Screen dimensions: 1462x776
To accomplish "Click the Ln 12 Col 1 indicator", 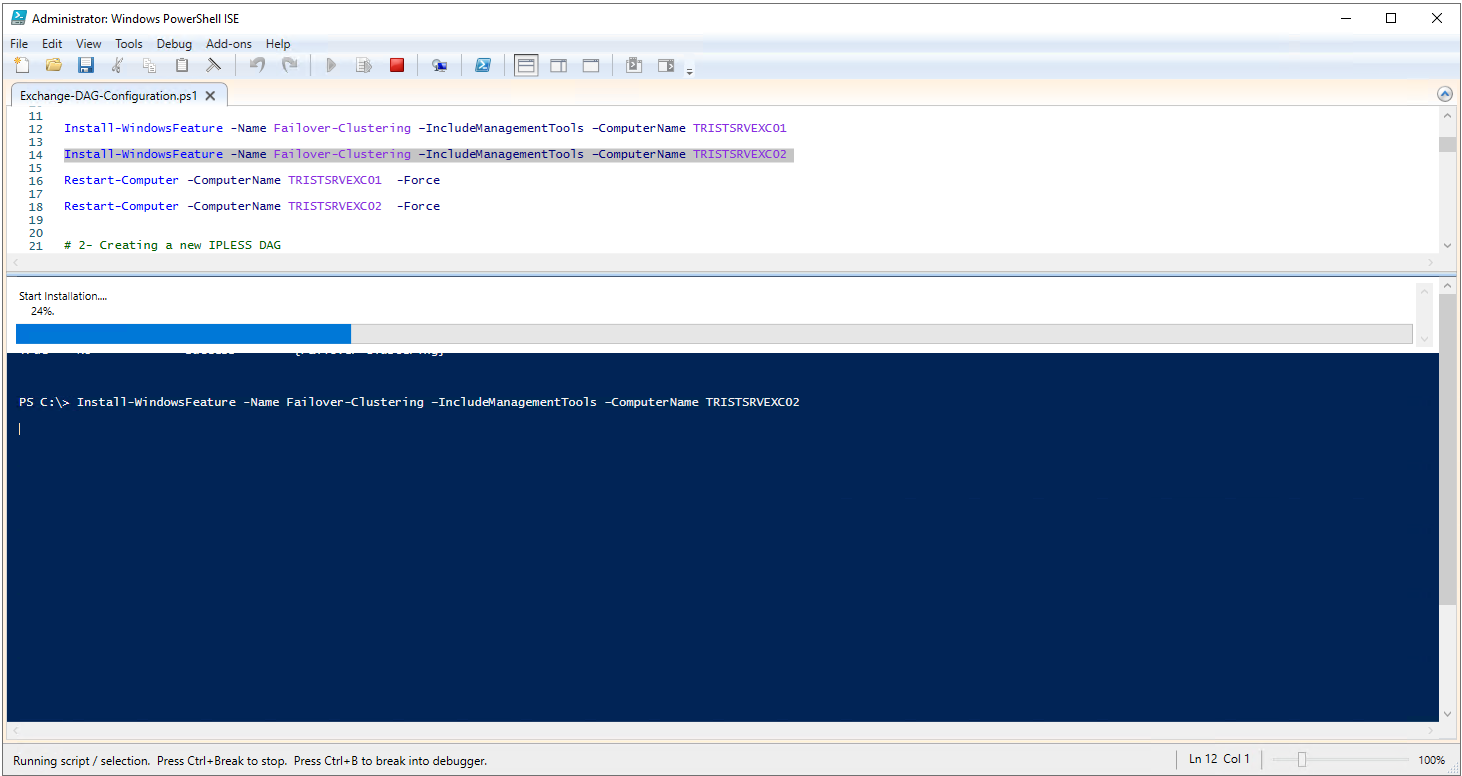I will click(1219, 759).
